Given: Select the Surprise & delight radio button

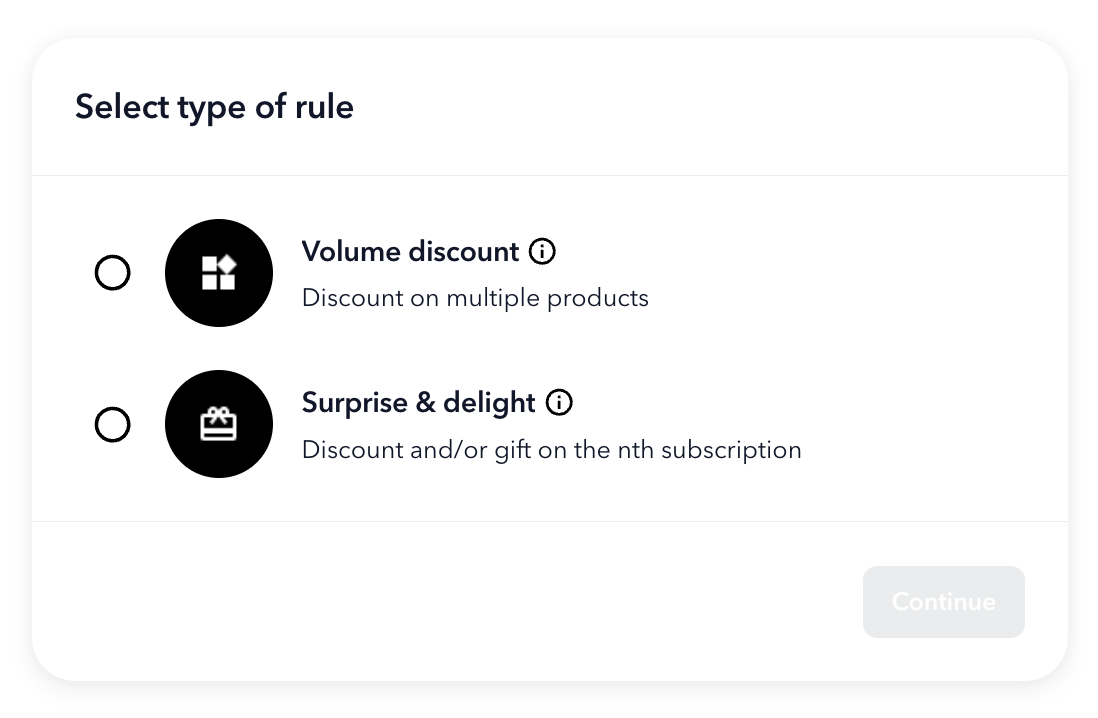Looking at the screenshot, I should [x=113, y=424].
